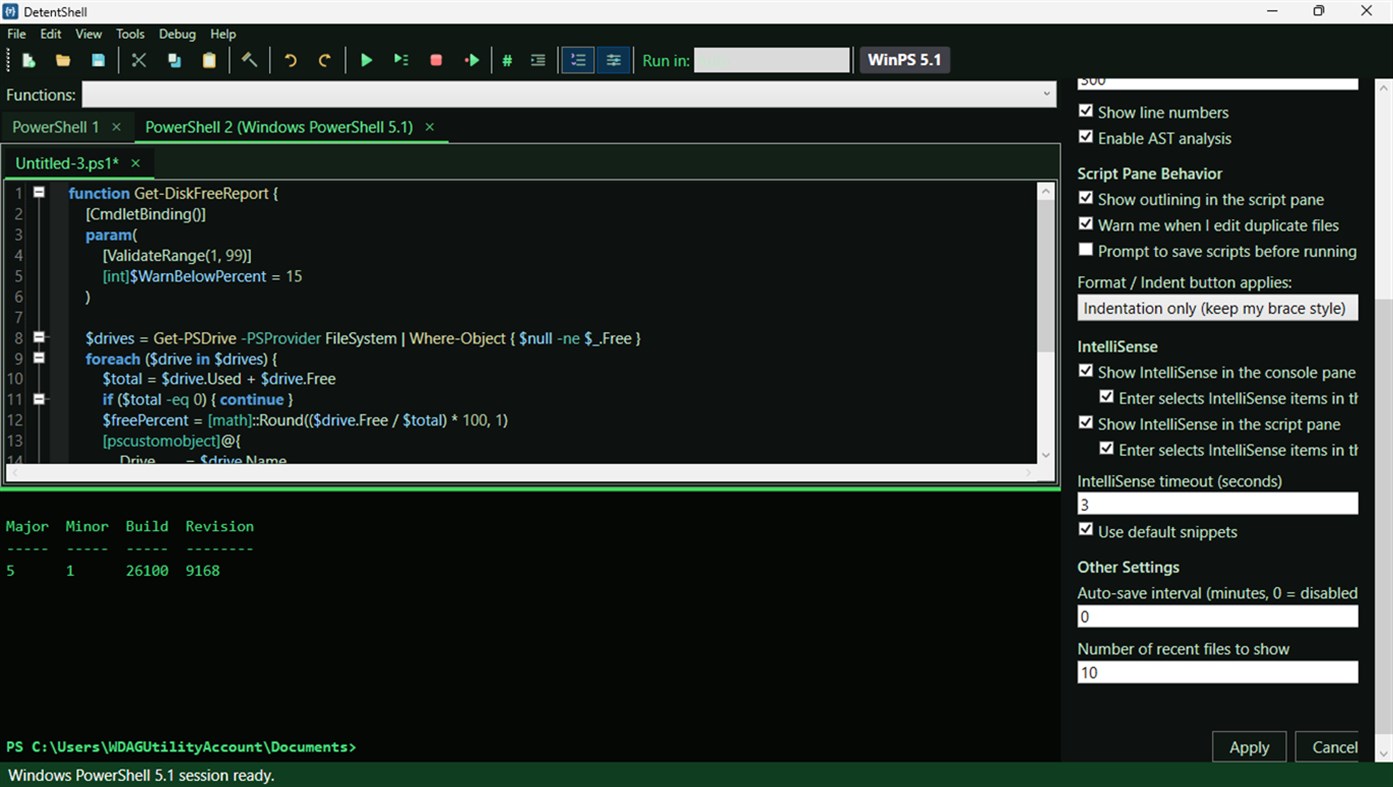Open a script with the folder icon
The image size is (1393, 787).
coord(63,60)
